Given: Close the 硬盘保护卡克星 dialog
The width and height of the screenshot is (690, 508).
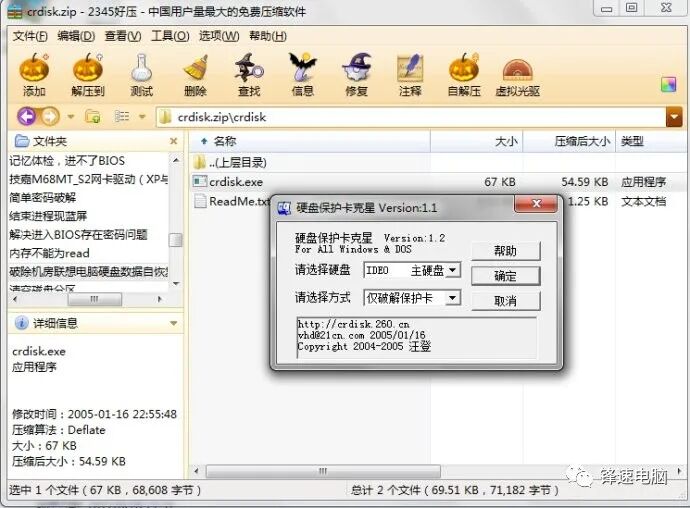Looking at the screenshot, I should click(x=536, y=203).
